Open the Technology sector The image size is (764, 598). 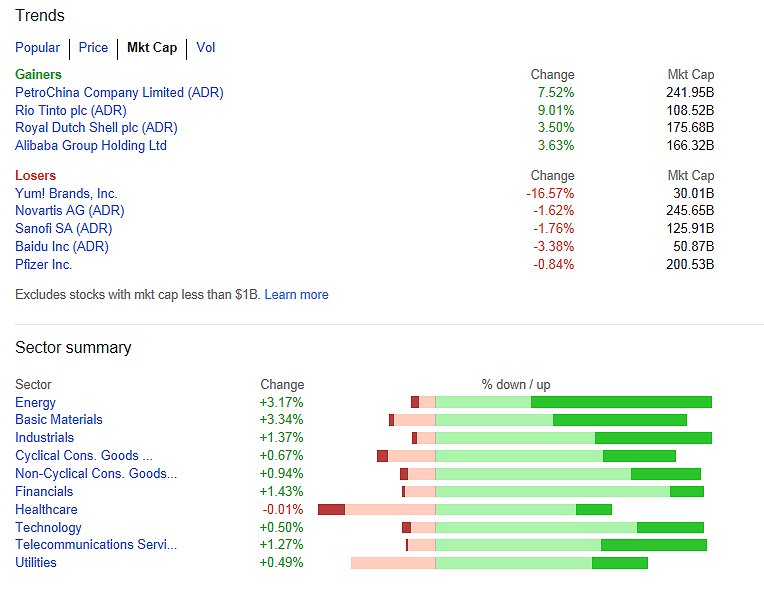pyautogui.click(x=48, y=528)
